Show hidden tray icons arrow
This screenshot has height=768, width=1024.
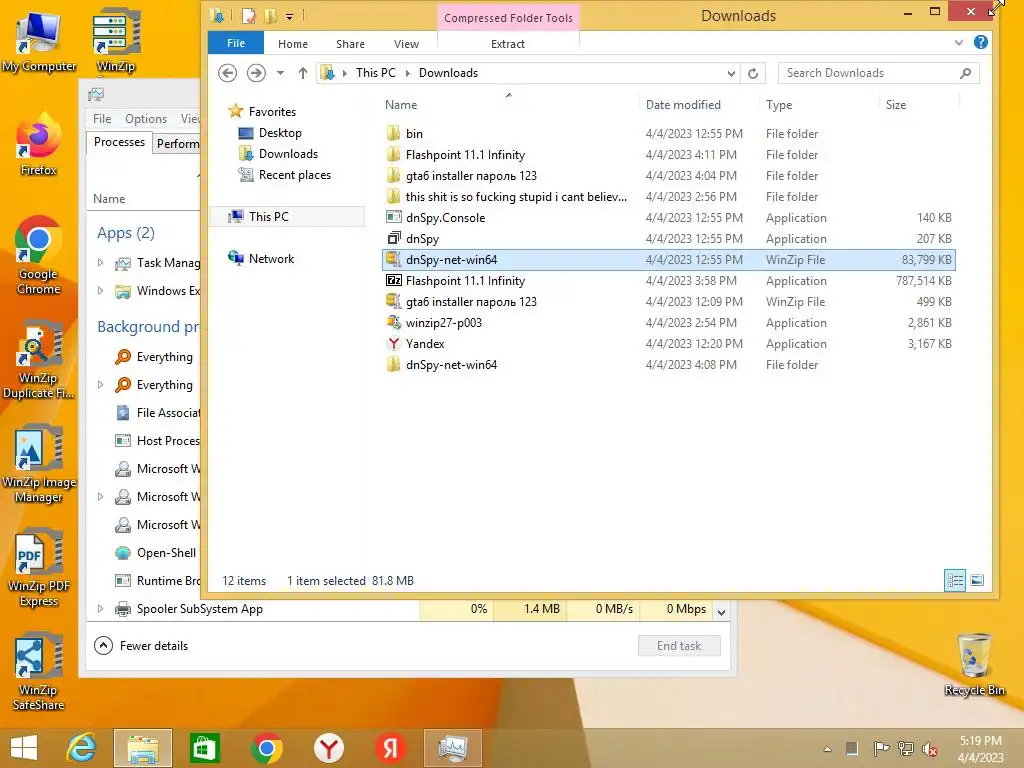click(x=827, y=749)
